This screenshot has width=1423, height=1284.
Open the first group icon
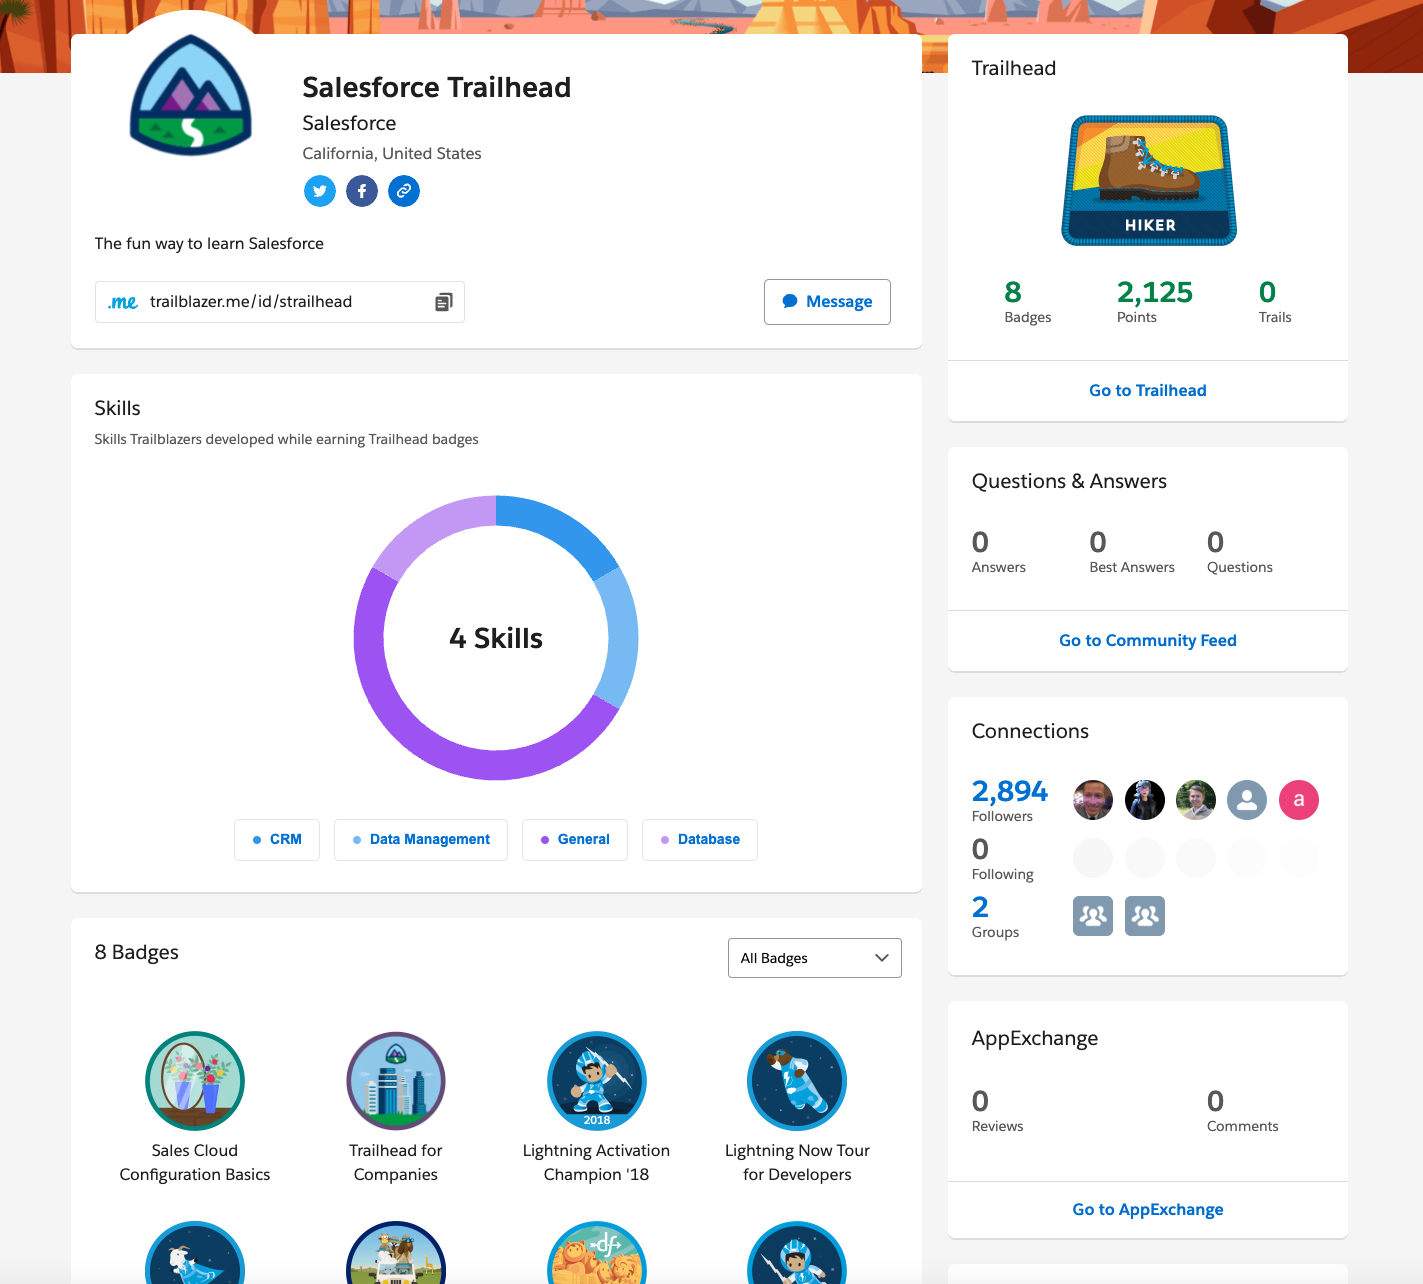point(1093,916)
